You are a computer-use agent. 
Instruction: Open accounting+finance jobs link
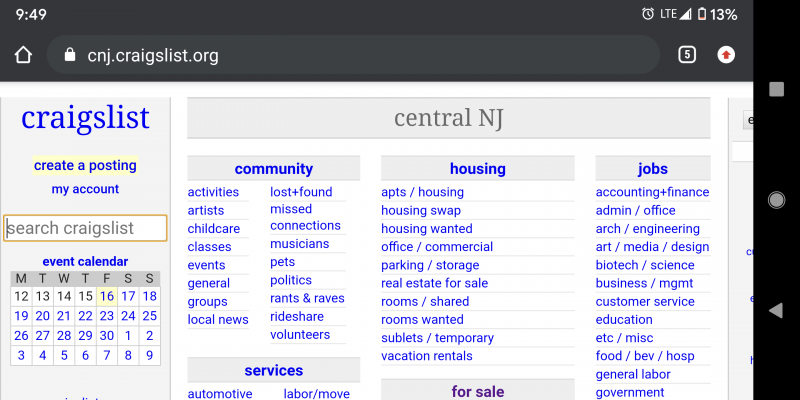652,192
